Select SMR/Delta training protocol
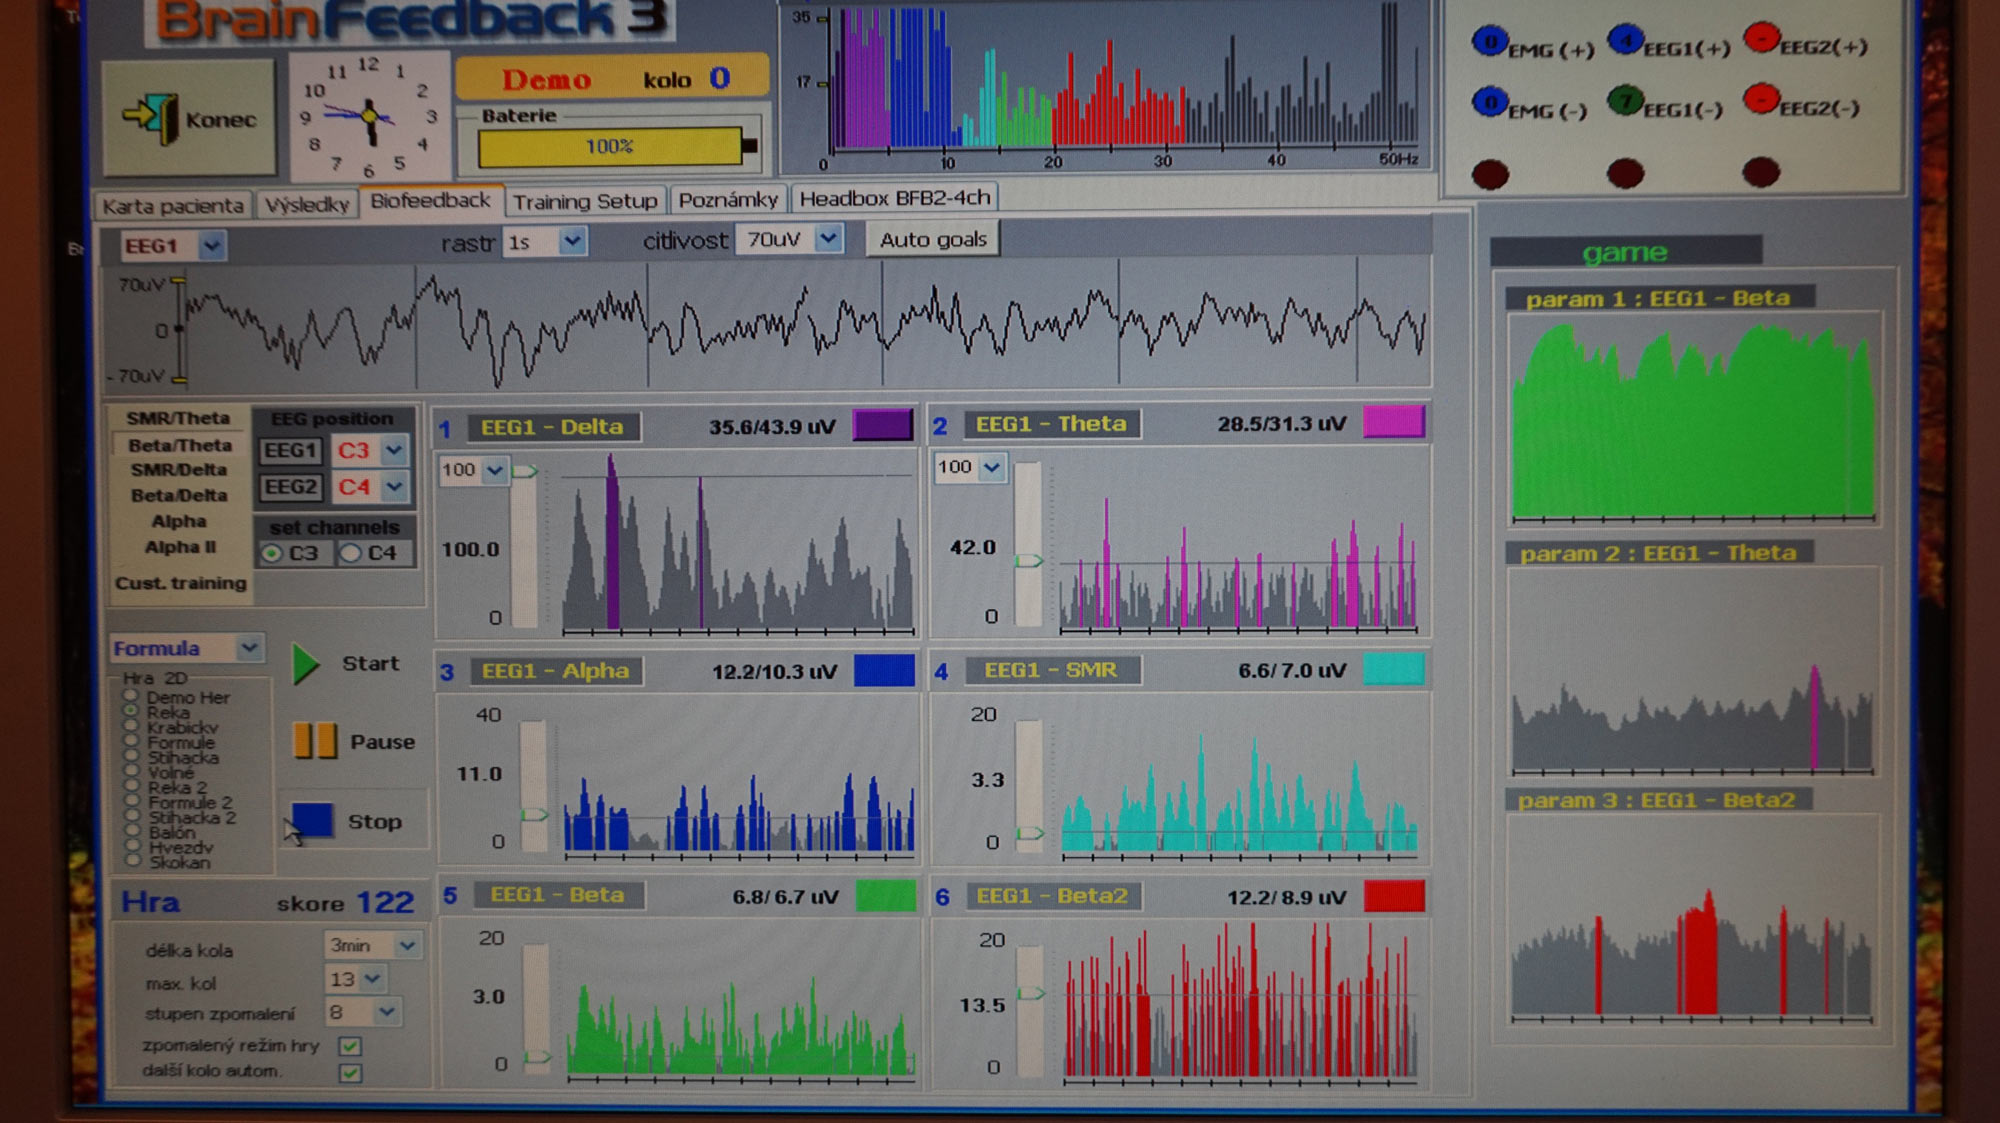2000x1123 pixels. tap(179, 470)
